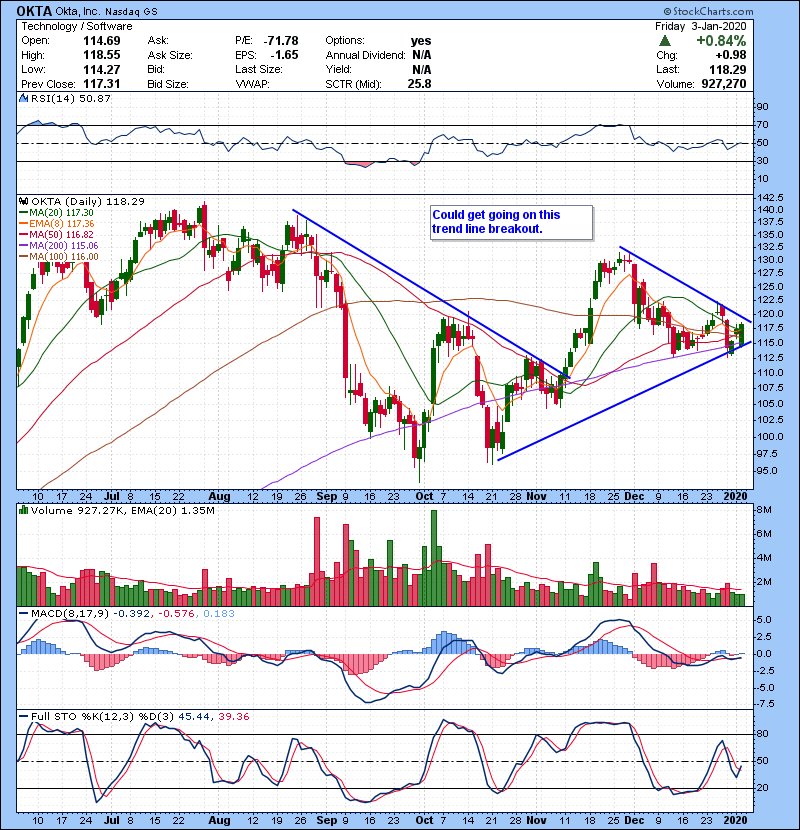Select the High value 118.55
Viewport: 800px width, 830px height.
click(102, 55)
